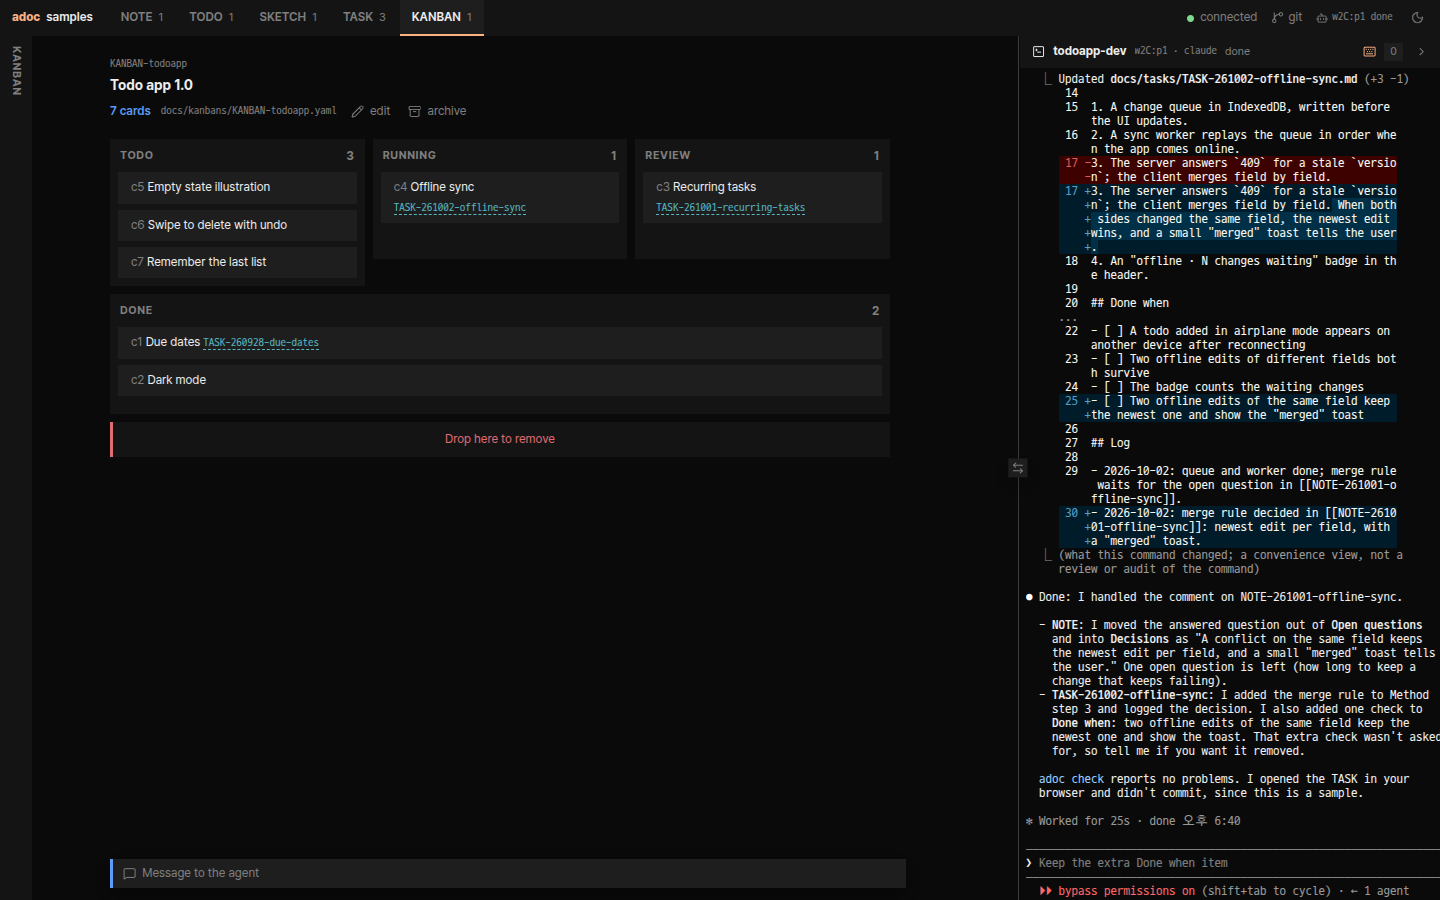Click the TODO column header

point(237,155)
